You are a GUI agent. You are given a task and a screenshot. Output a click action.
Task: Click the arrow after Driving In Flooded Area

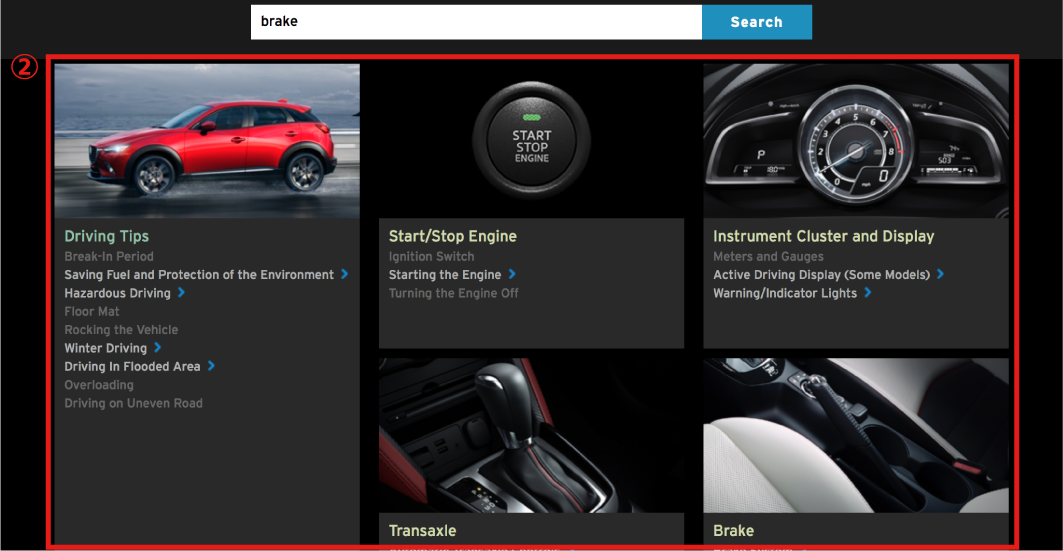[x=211, y=366]
